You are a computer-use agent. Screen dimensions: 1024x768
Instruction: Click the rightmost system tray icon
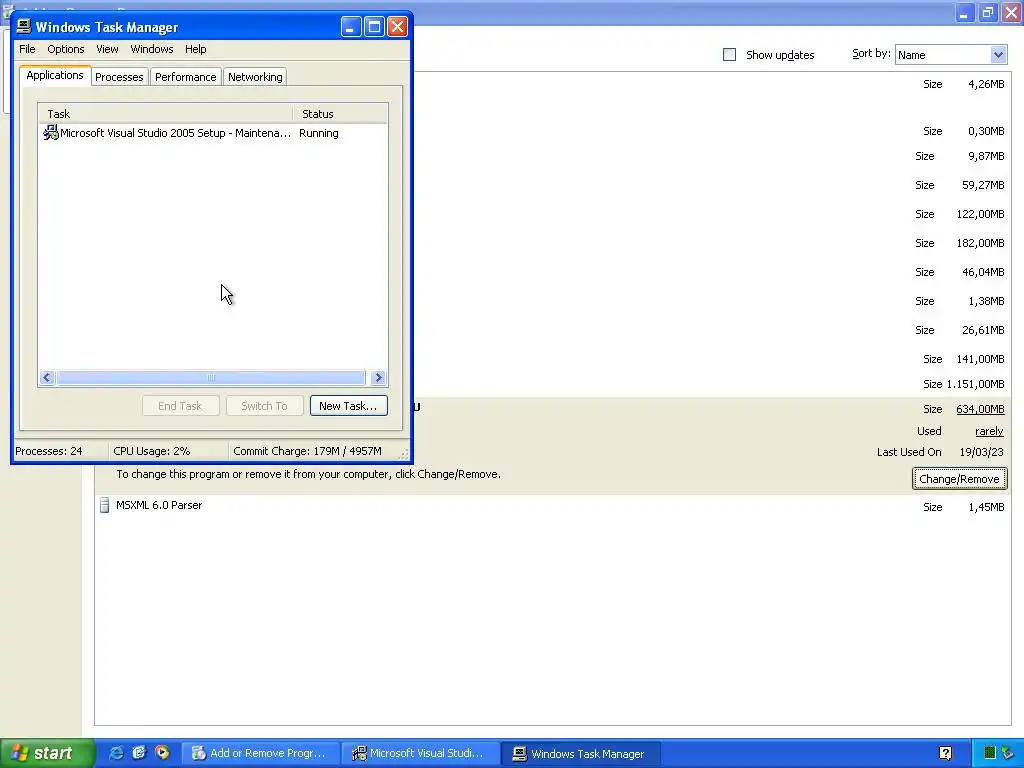point(1008,753)
